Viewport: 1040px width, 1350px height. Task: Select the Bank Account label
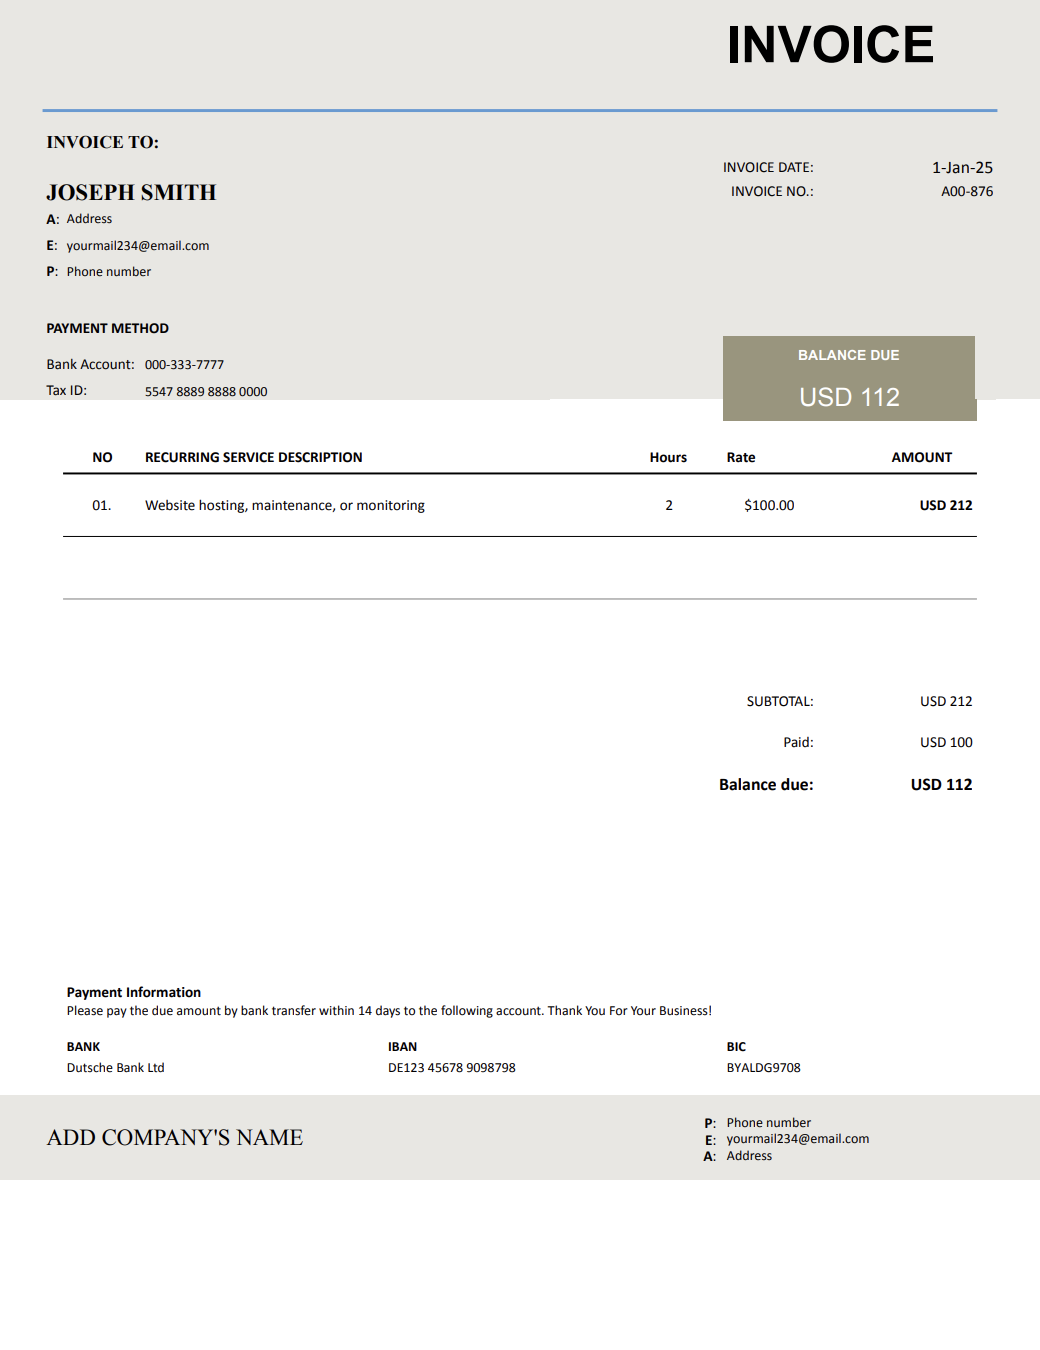click(x=90, y=364)
